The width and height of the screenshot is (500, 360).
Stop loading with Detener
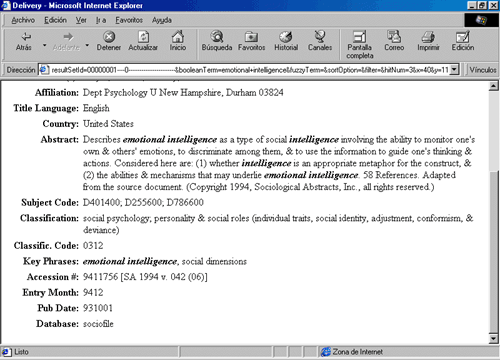(109, 41)
